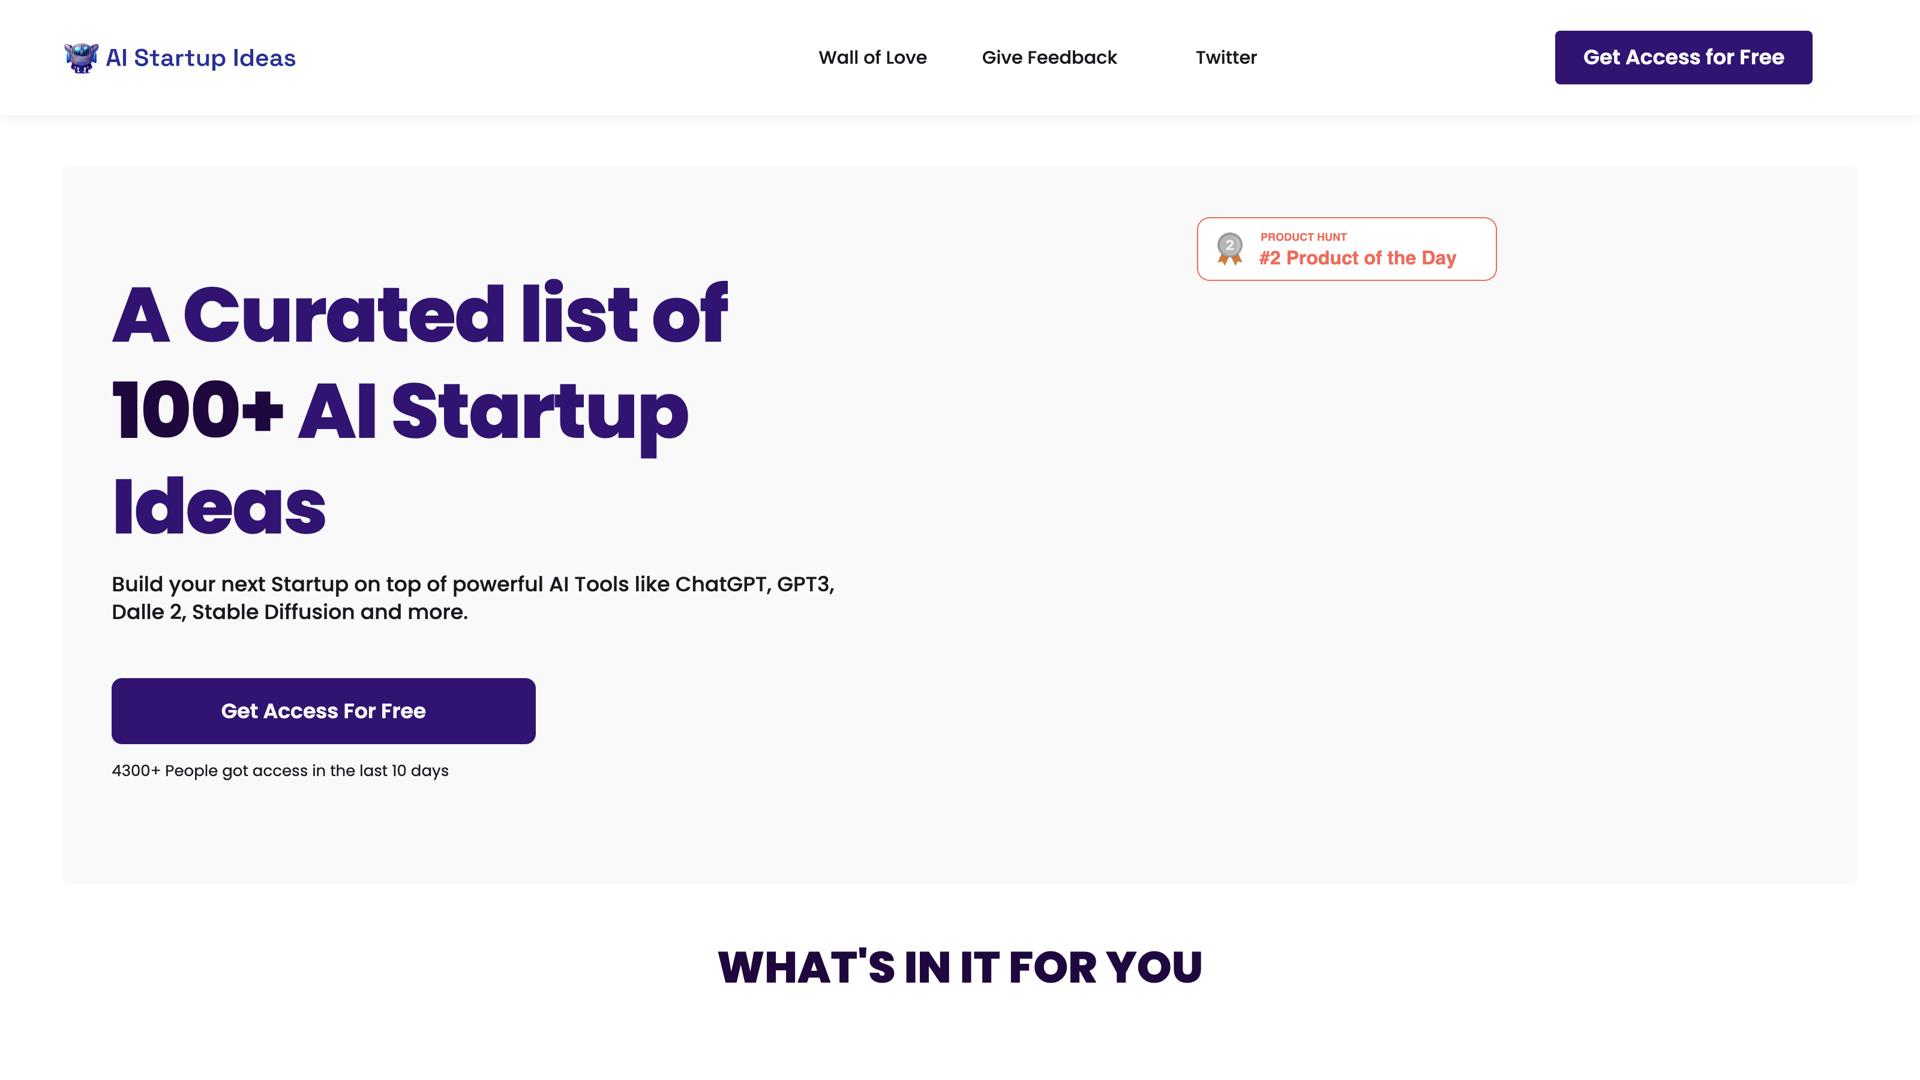
Task: Click the AI Startup Ideas robot logo
Action: (x=79, y=57)
